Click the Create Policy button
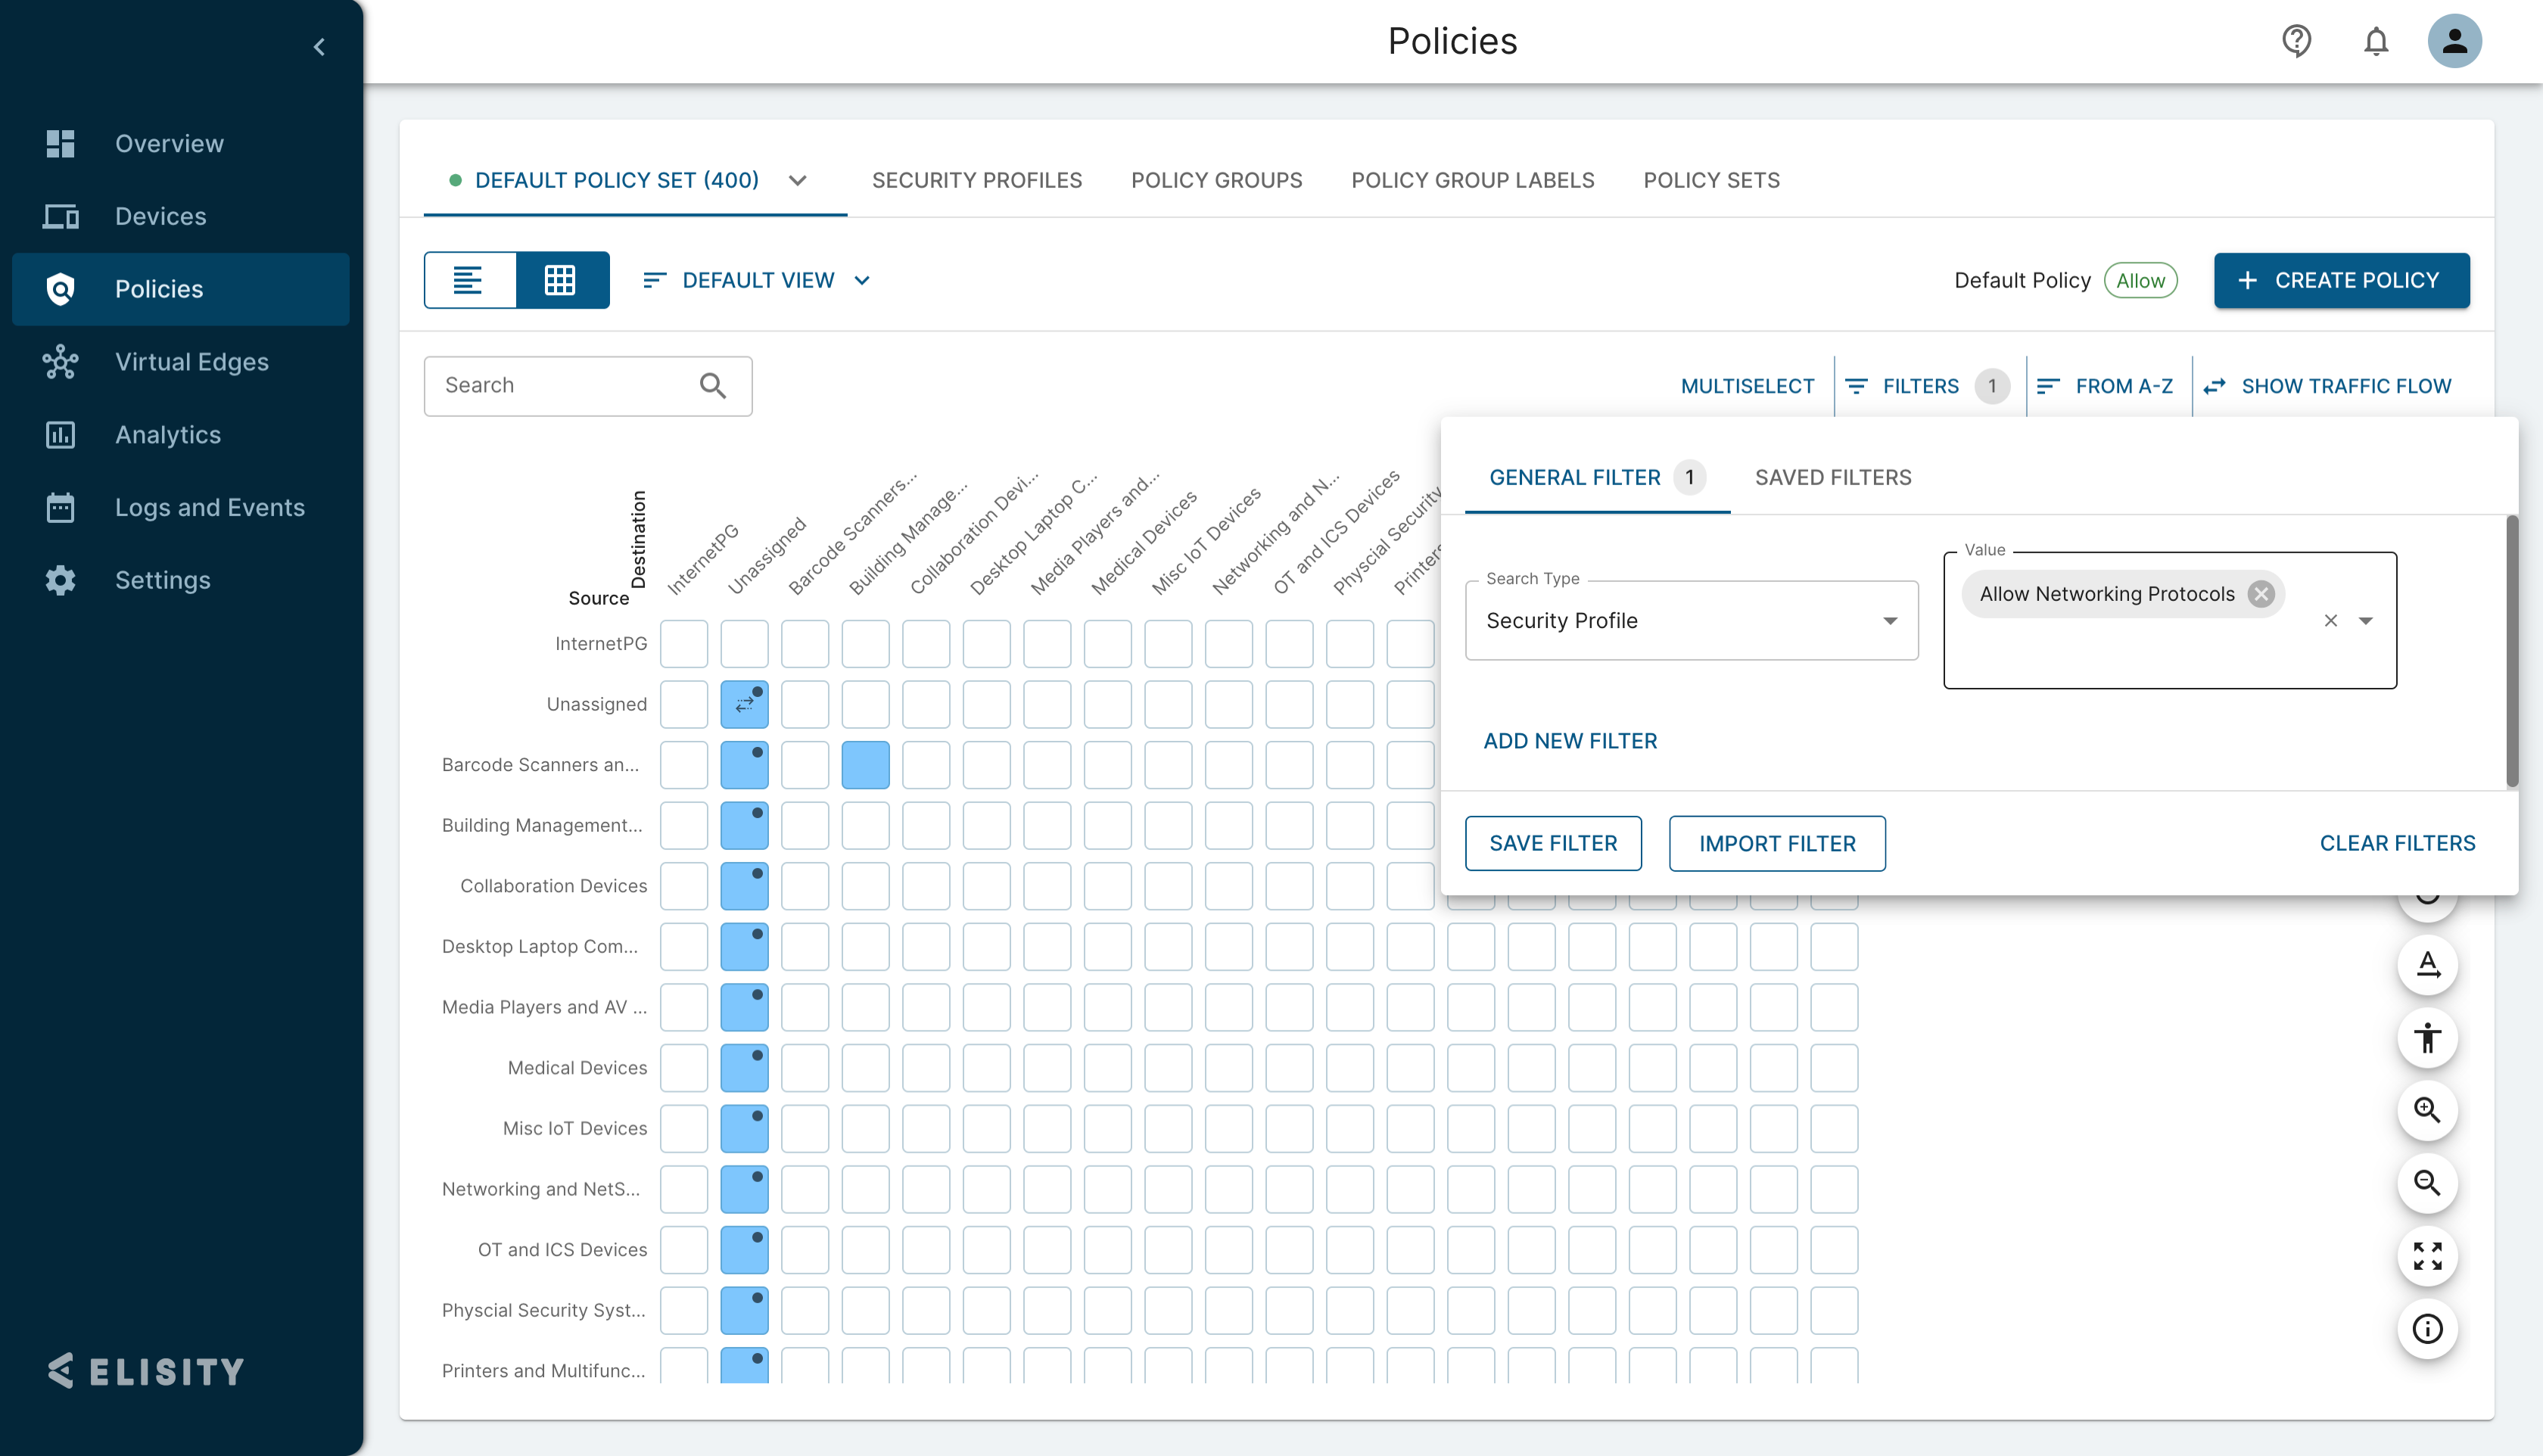2543x1456 pixels. click(x=2340, y=280)
